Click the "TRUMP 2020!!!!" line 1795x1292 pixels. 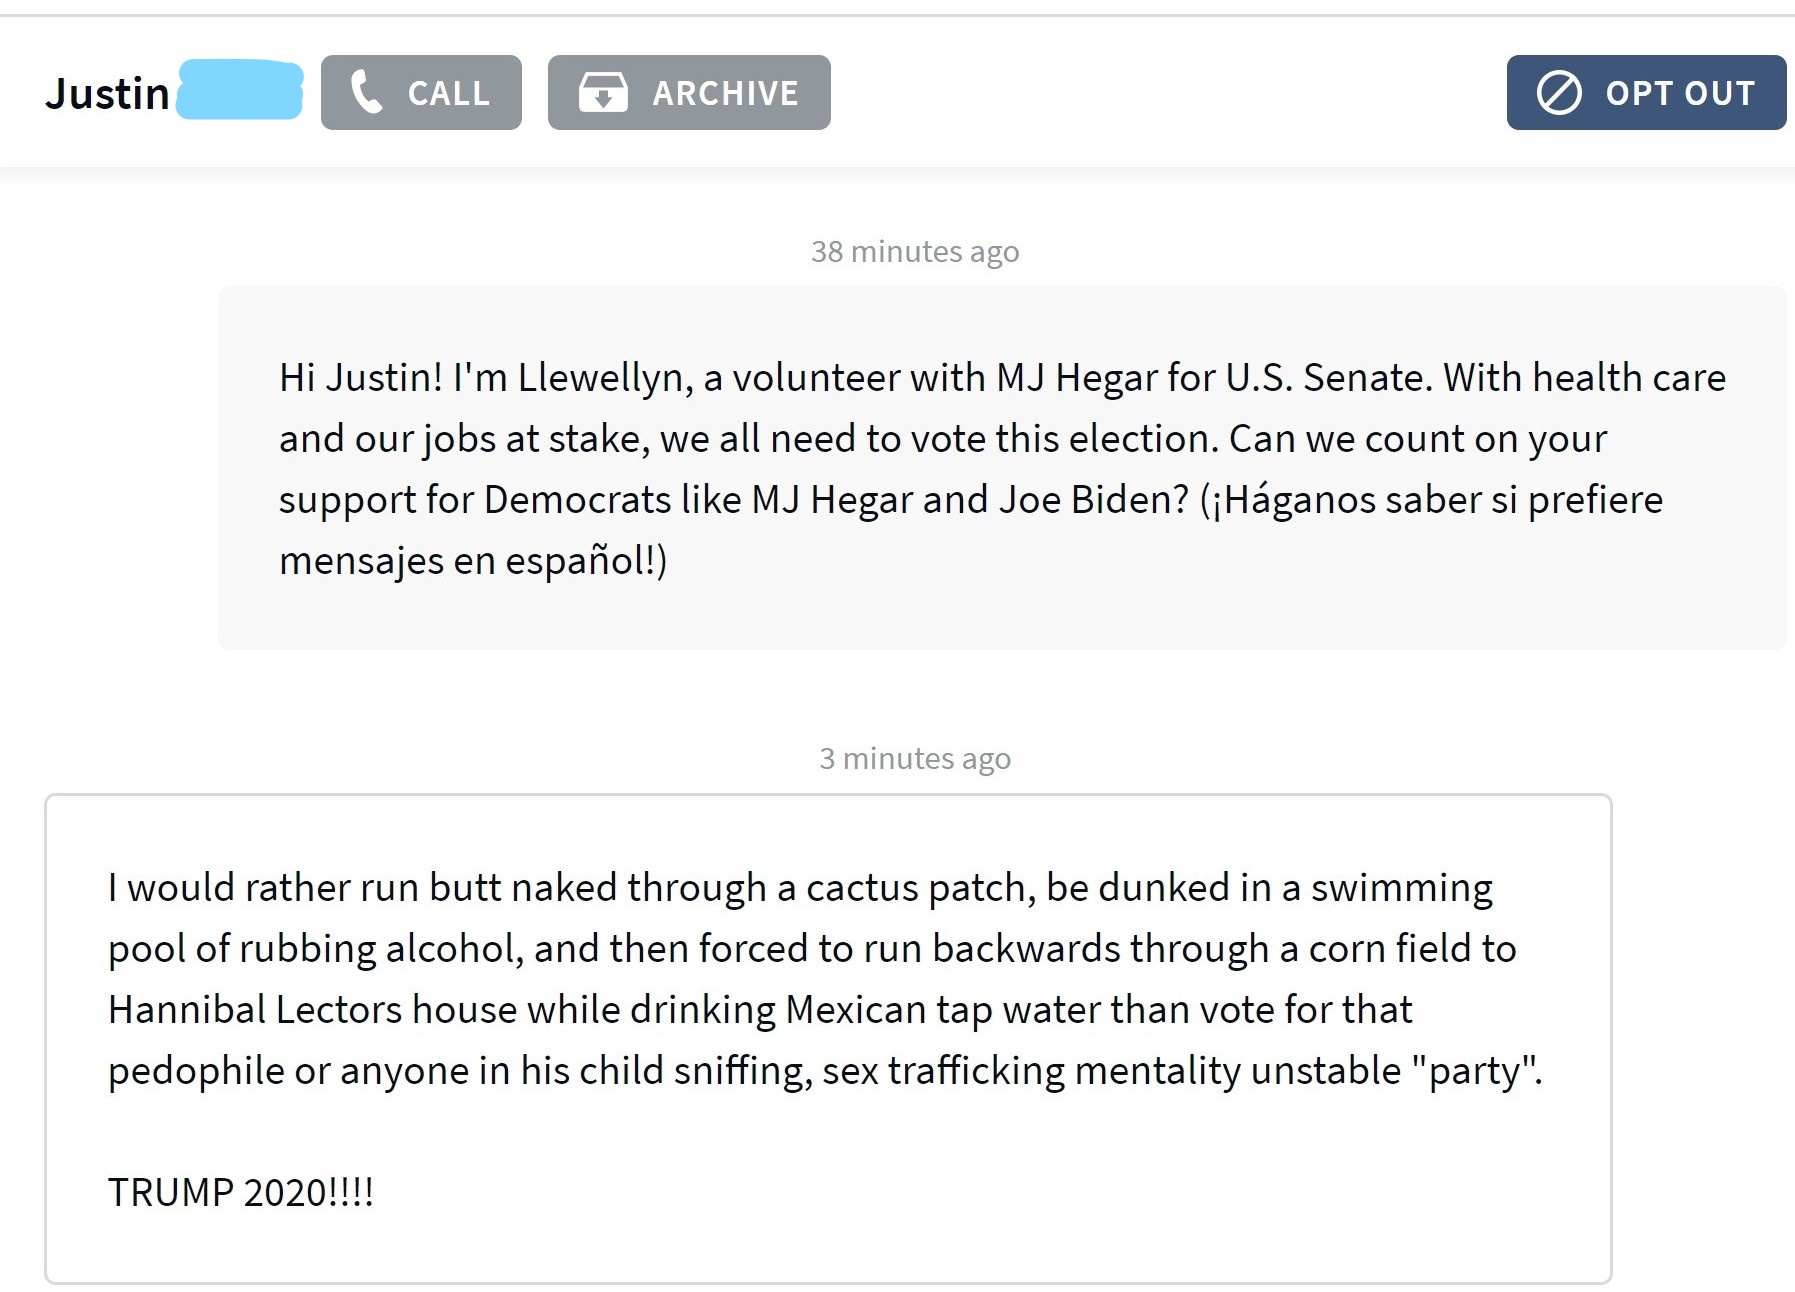(241, 1192)
